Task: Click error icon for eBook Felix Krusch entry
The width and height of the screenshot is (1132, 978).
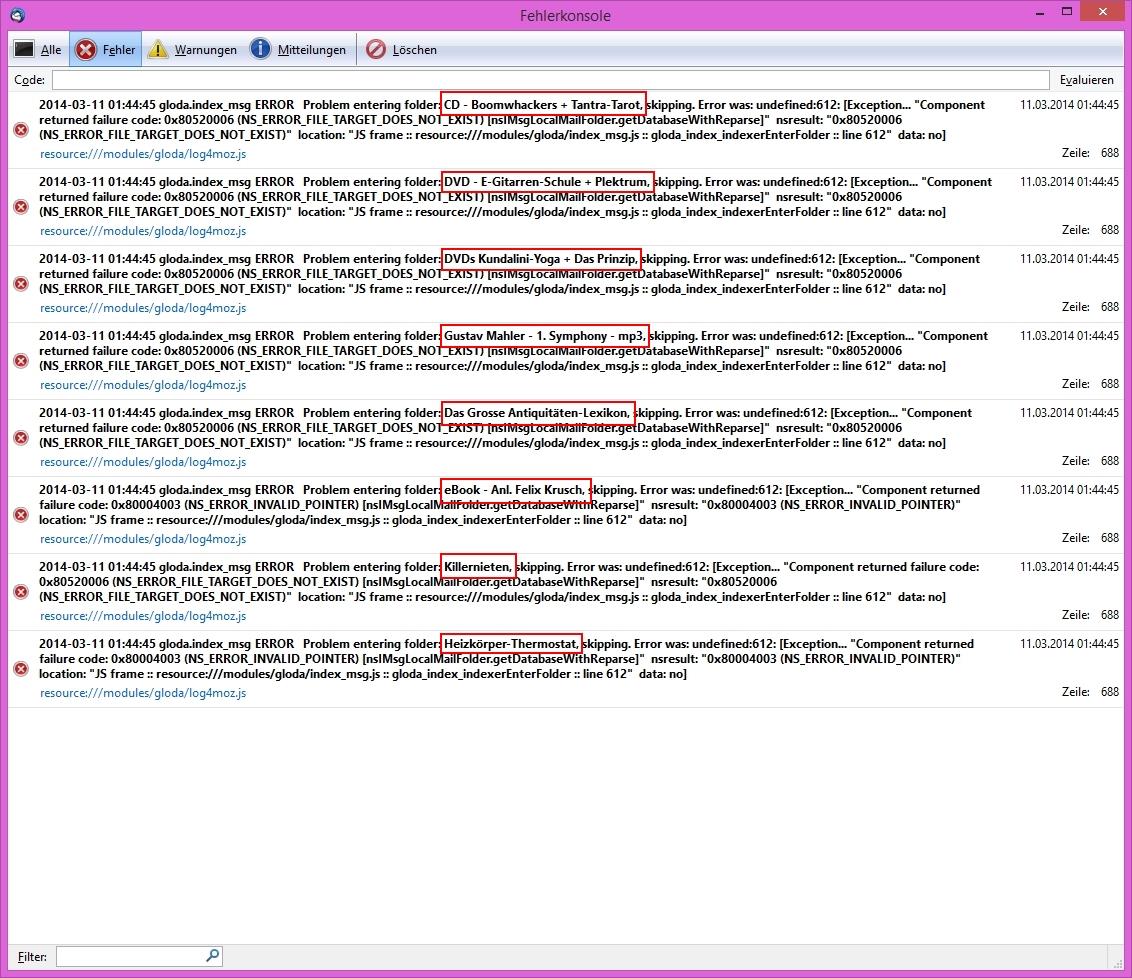Action: pyautogui.click(x=21, y=514)
